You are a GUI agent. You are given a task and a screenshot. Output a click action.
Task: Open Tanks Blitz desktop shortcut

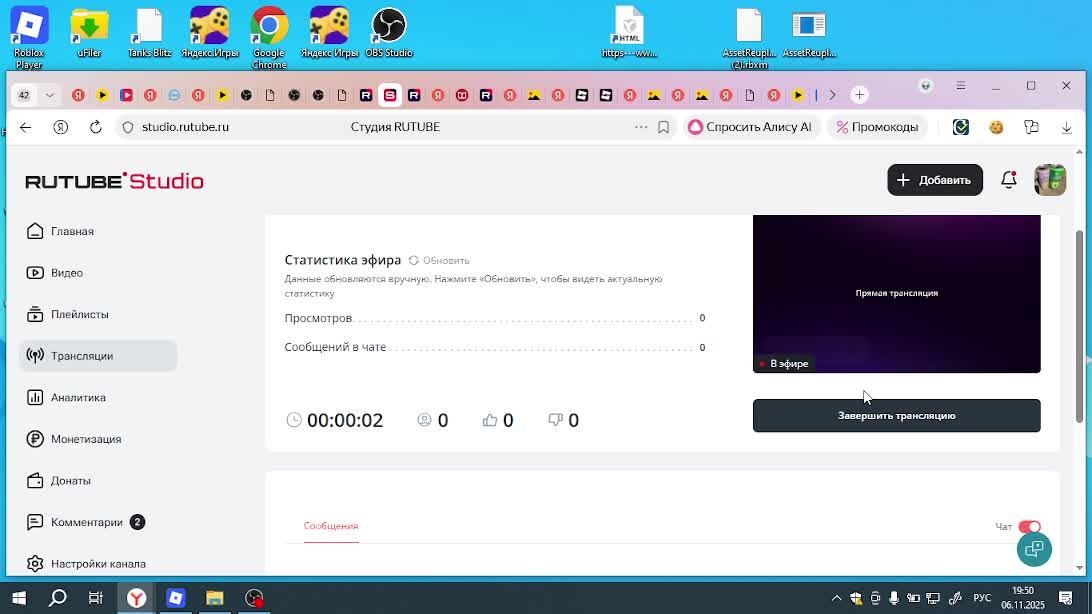pyautogui.click(x=149, y=33)
